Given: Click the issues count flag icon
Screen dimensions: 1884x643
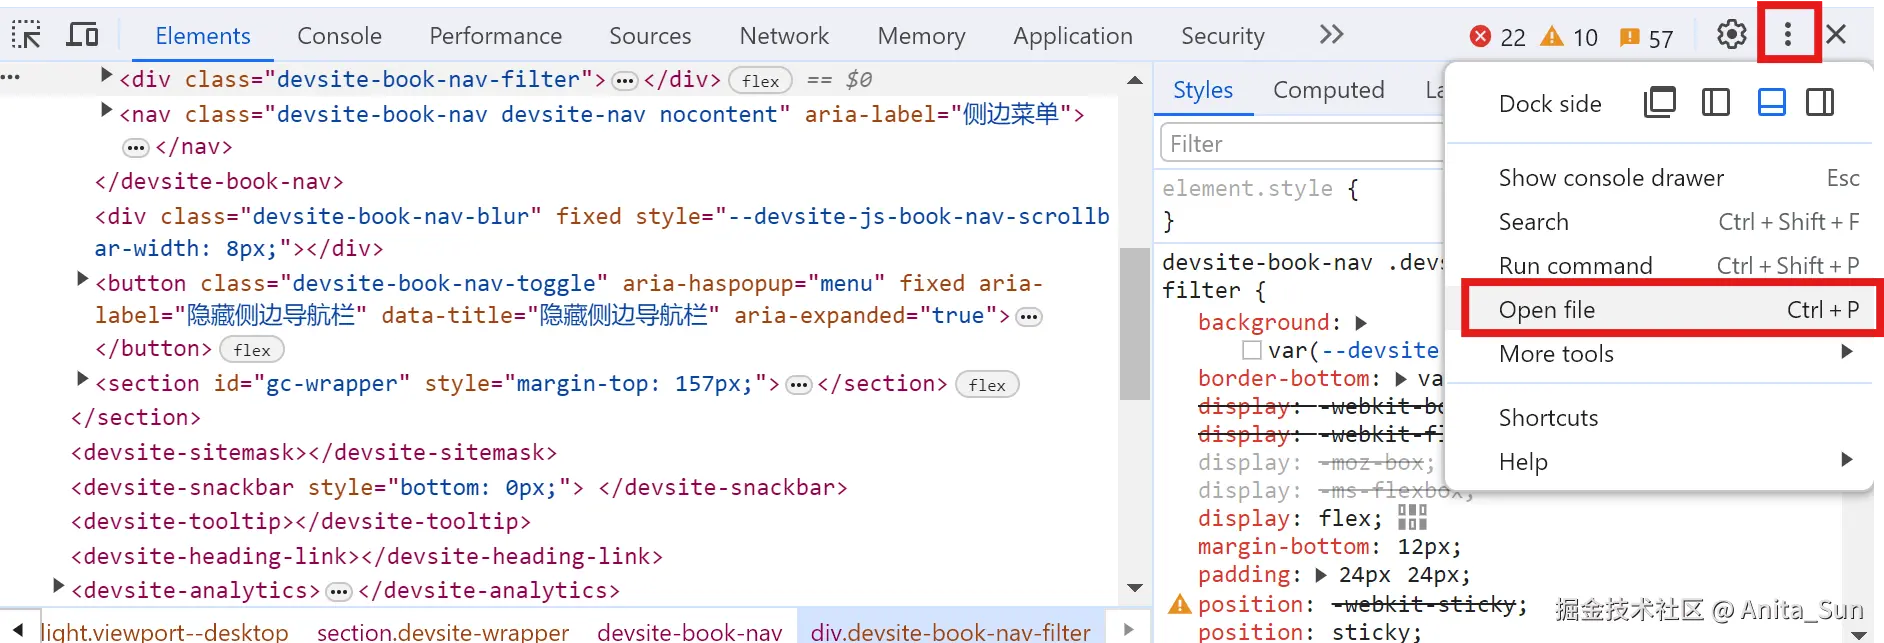Looking at the screenshot, I should pyautogui.click(x=1629, y=38).
